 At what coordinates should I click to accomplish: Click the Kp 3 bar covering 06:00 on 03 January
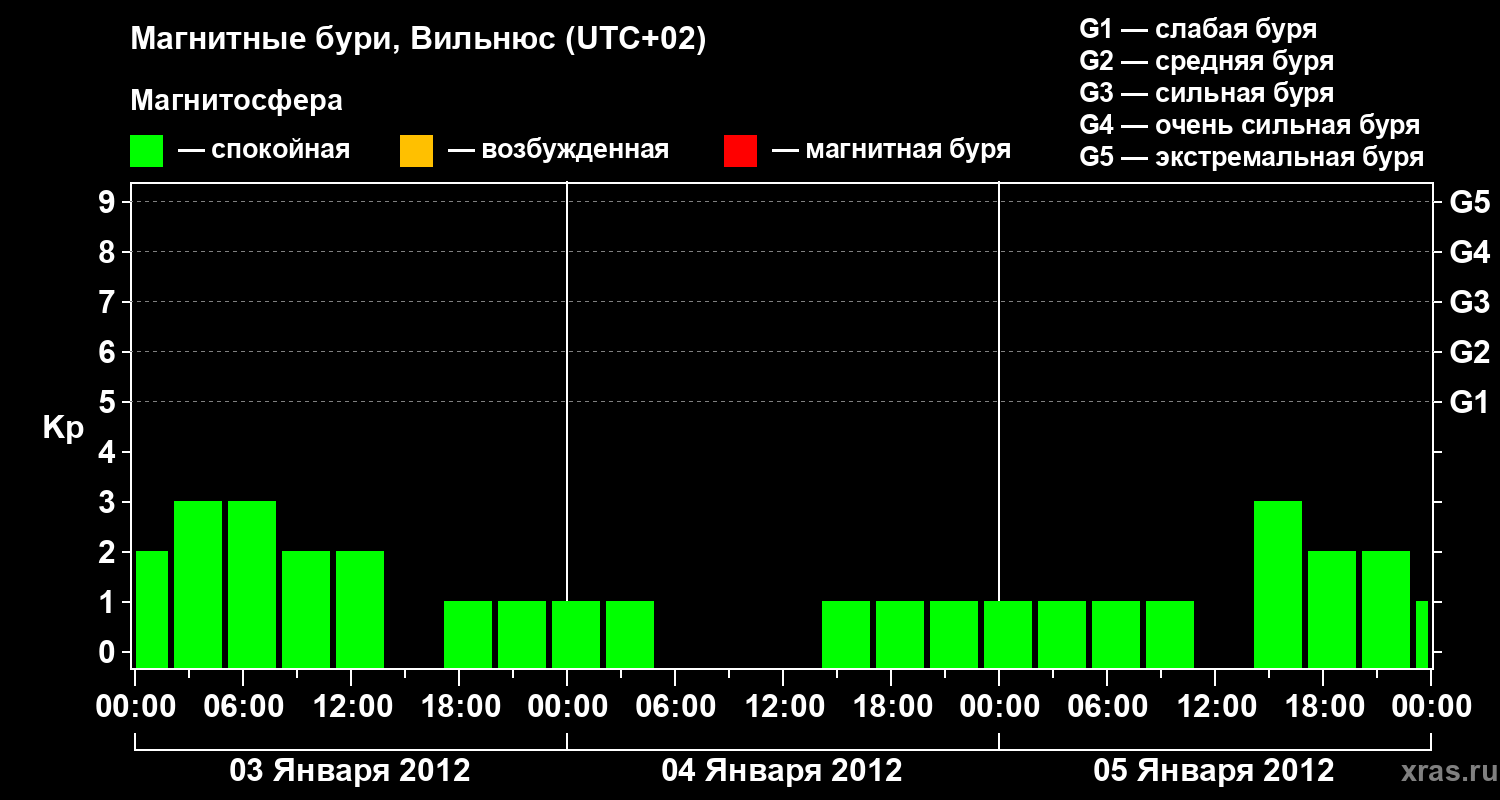pyautogui.click(x=252, y=584)
